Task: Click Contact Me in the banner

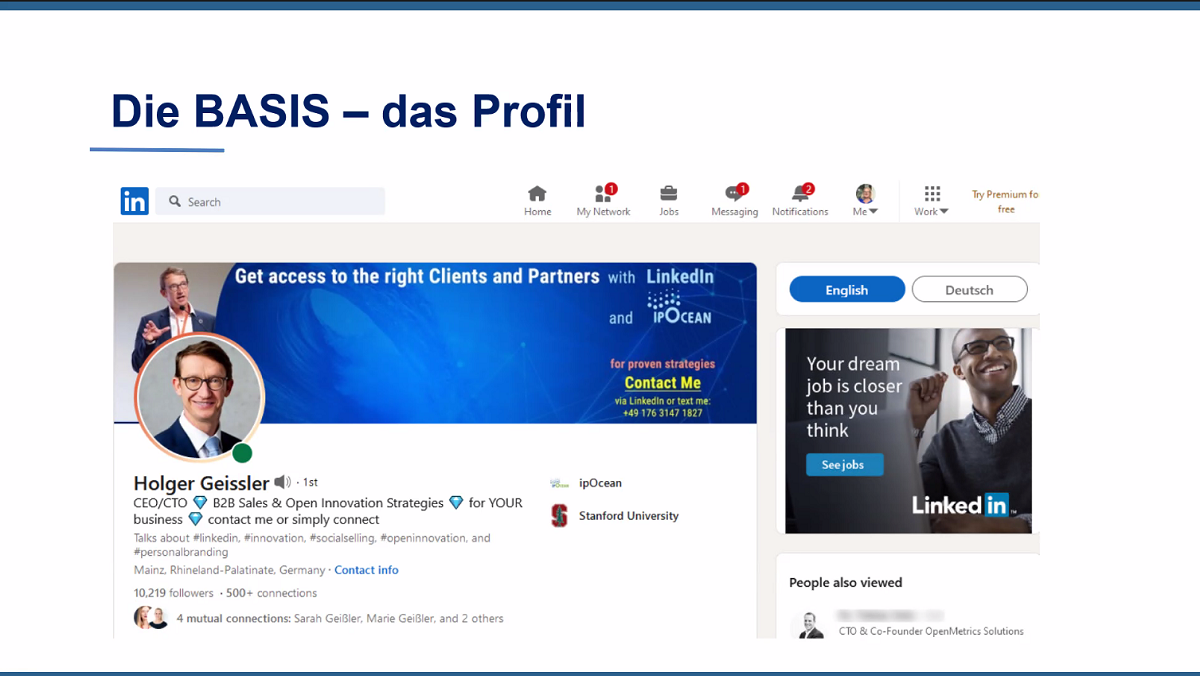Action: pos(663,383)
